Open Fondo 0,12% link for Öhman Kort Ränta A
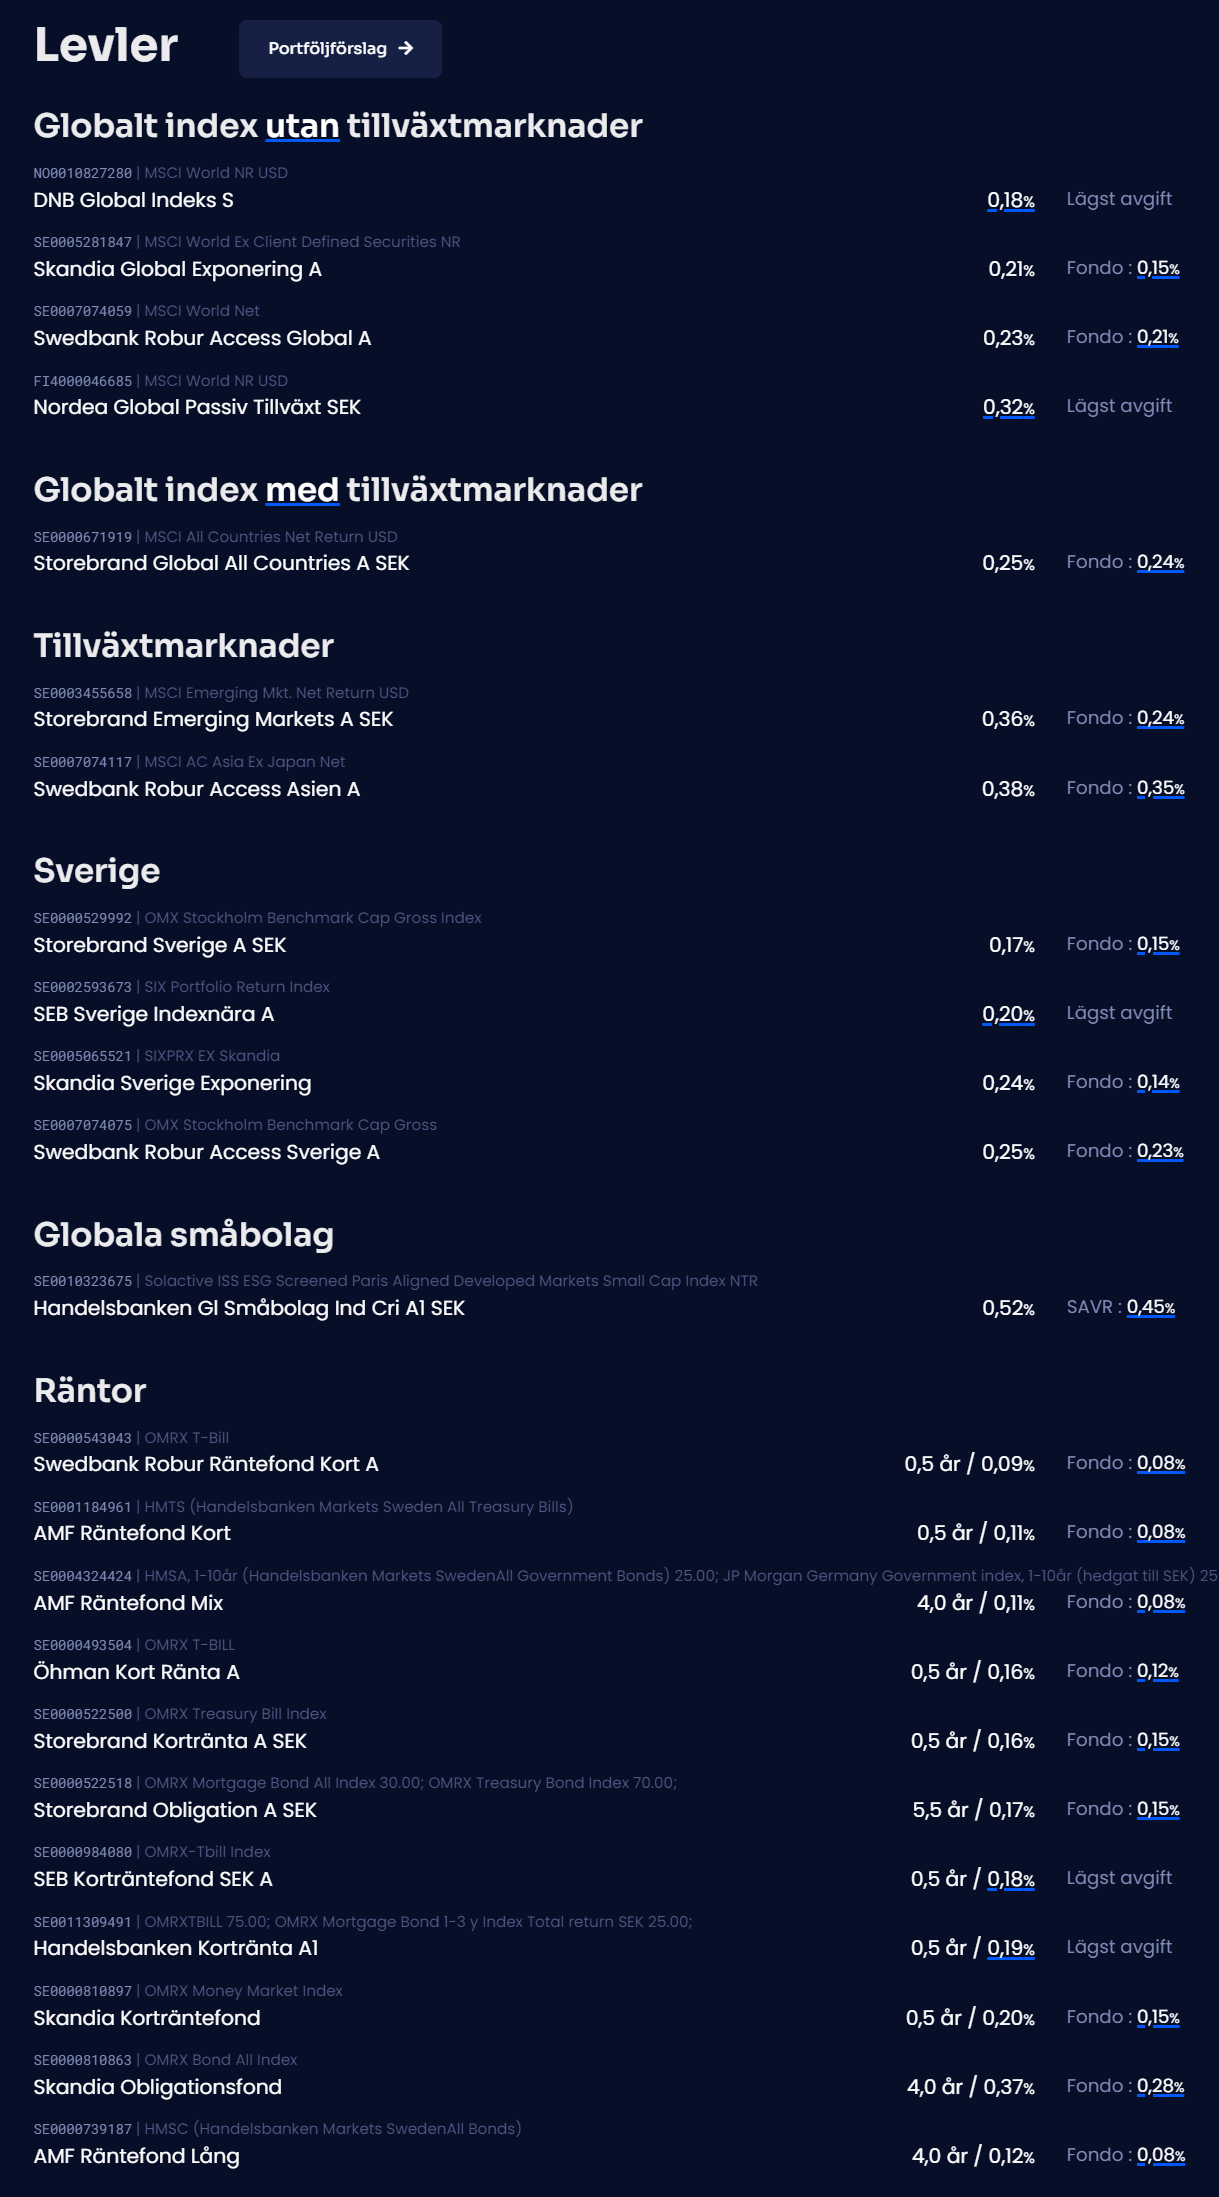Image resolution: width=1219 pixels, height=2197 pixels. point(1157,1671)
